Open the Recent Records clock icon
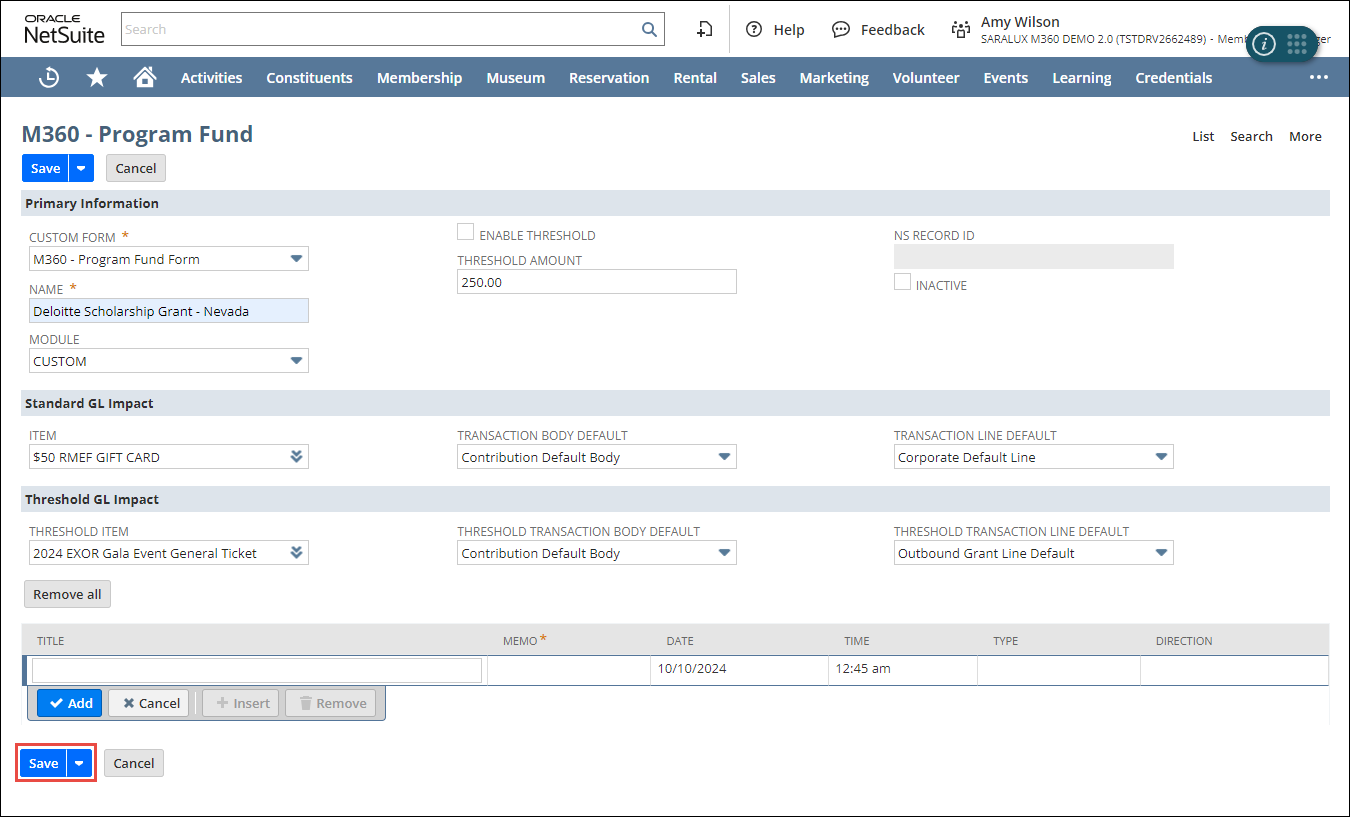 coord(49,77)
